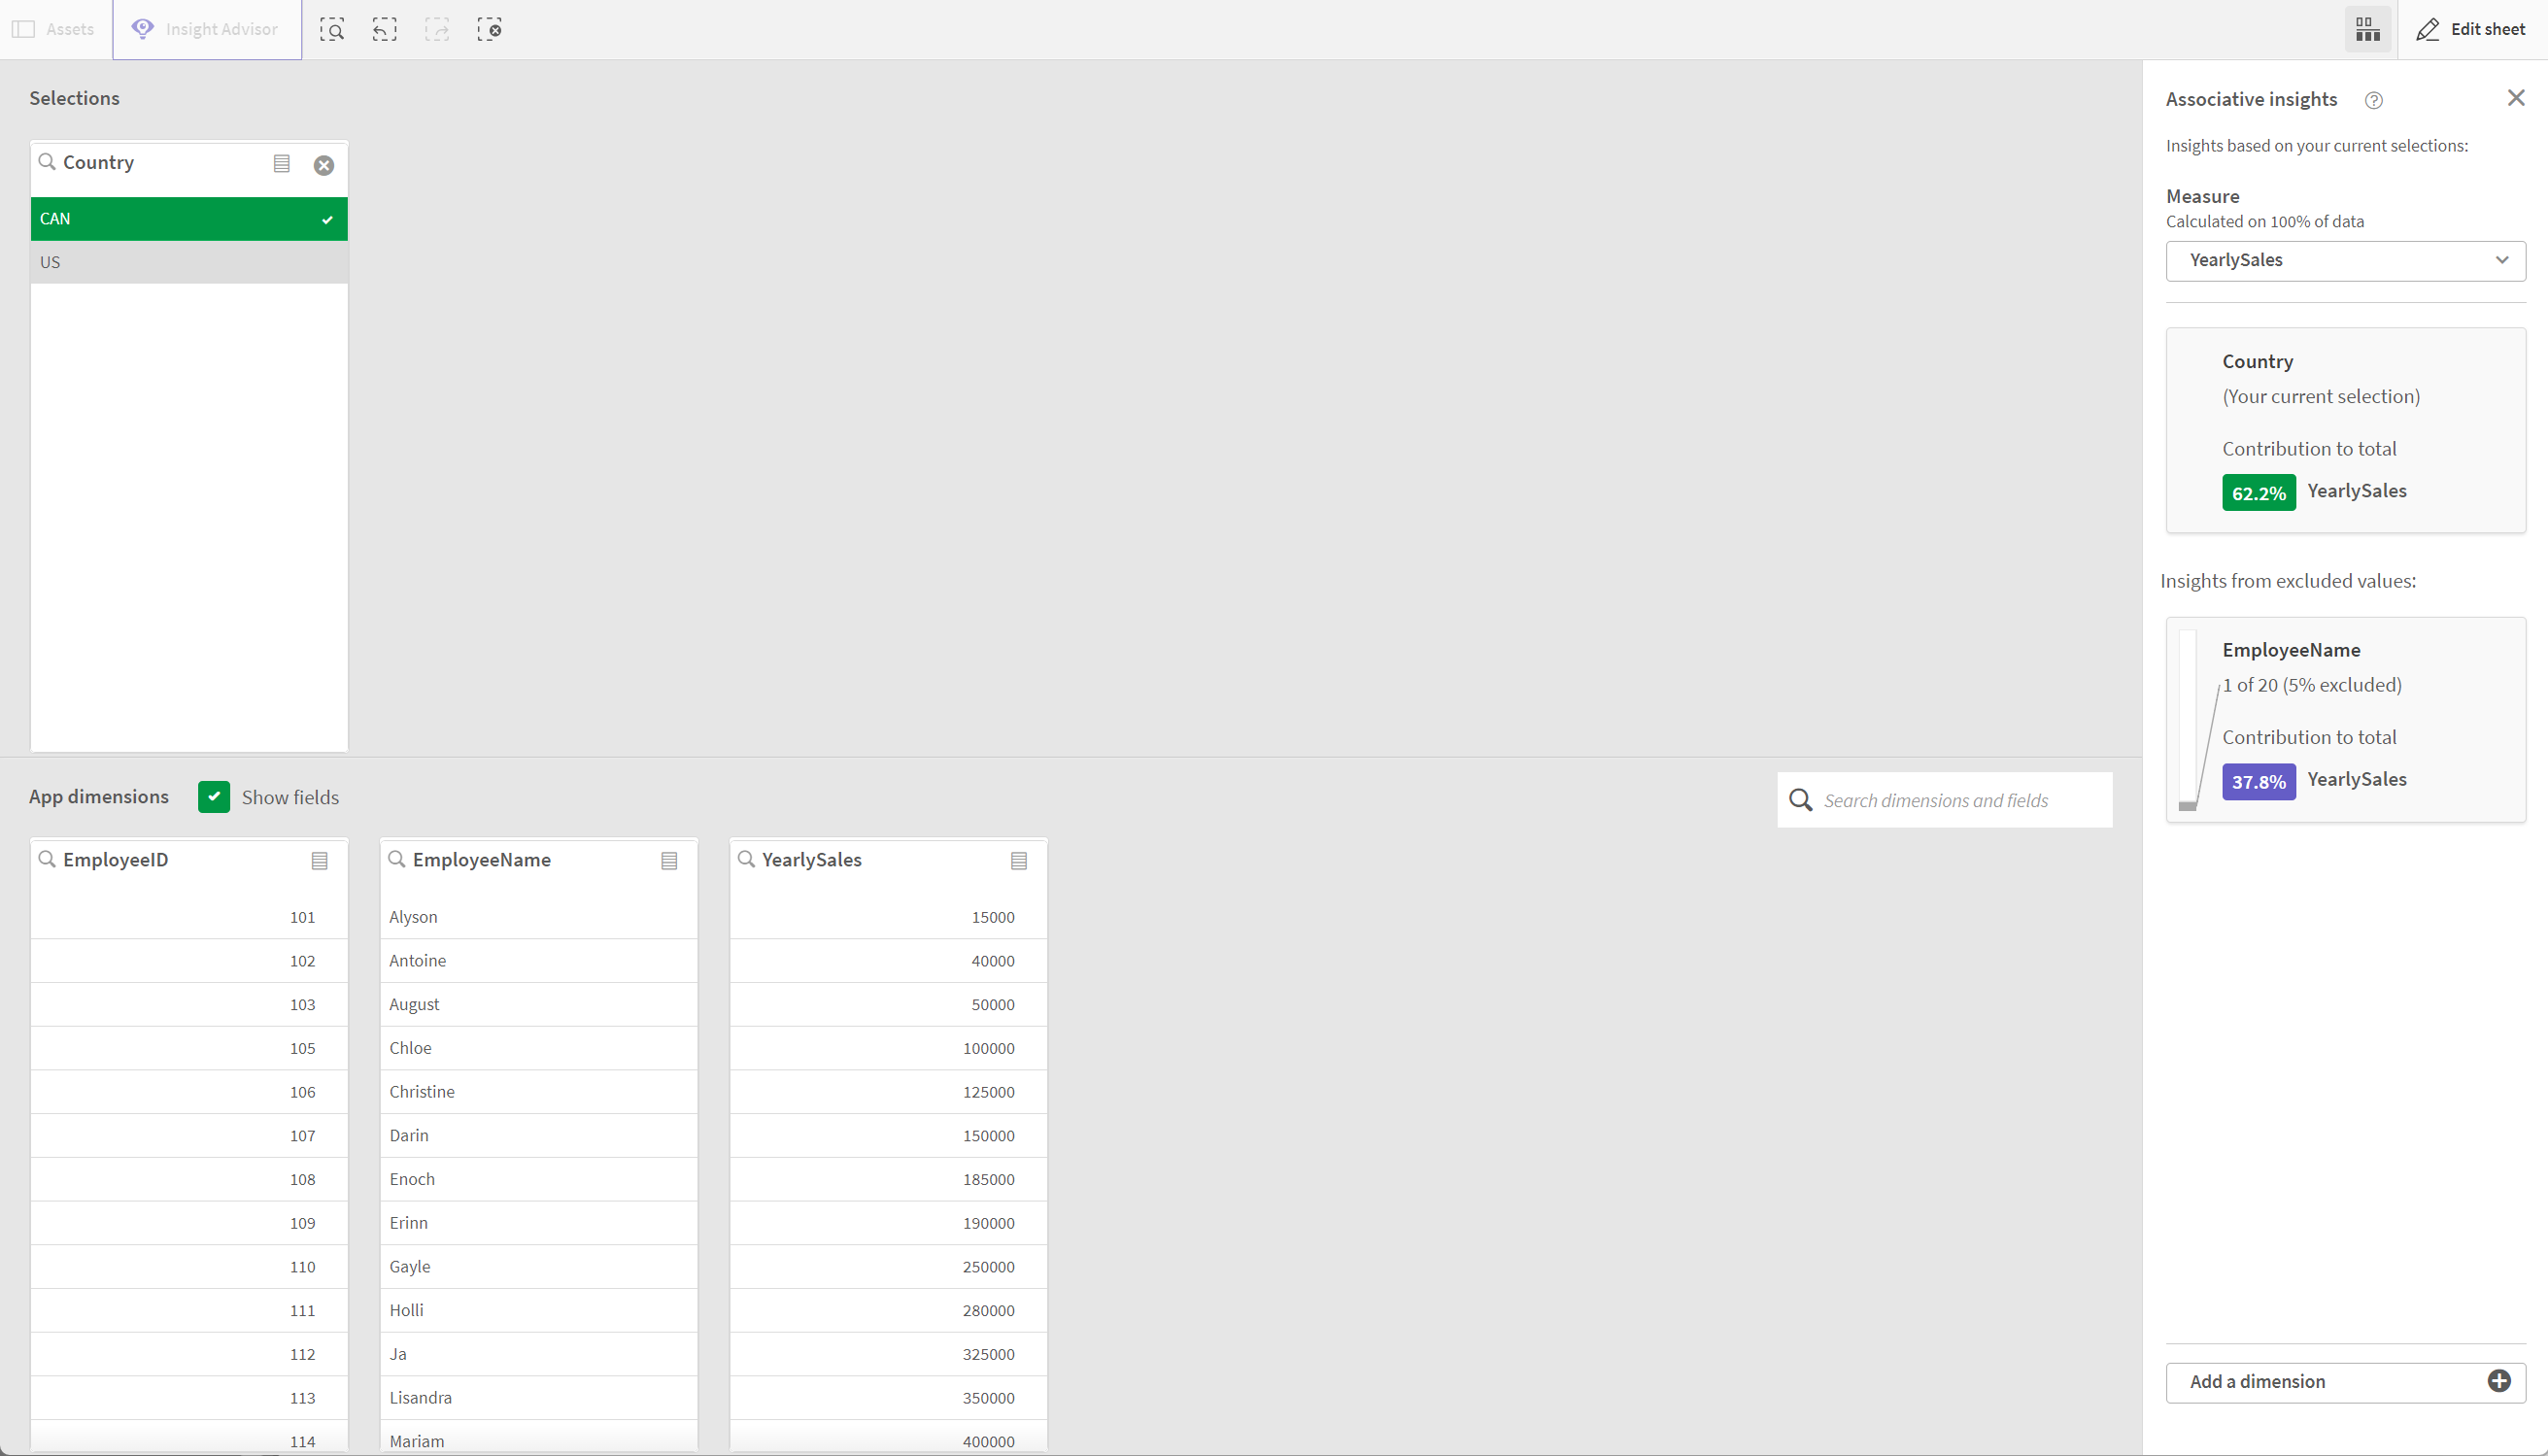Search in dimensions and fields input
Viewport: 2548px width, 1456px height.
click(1946, 799)
